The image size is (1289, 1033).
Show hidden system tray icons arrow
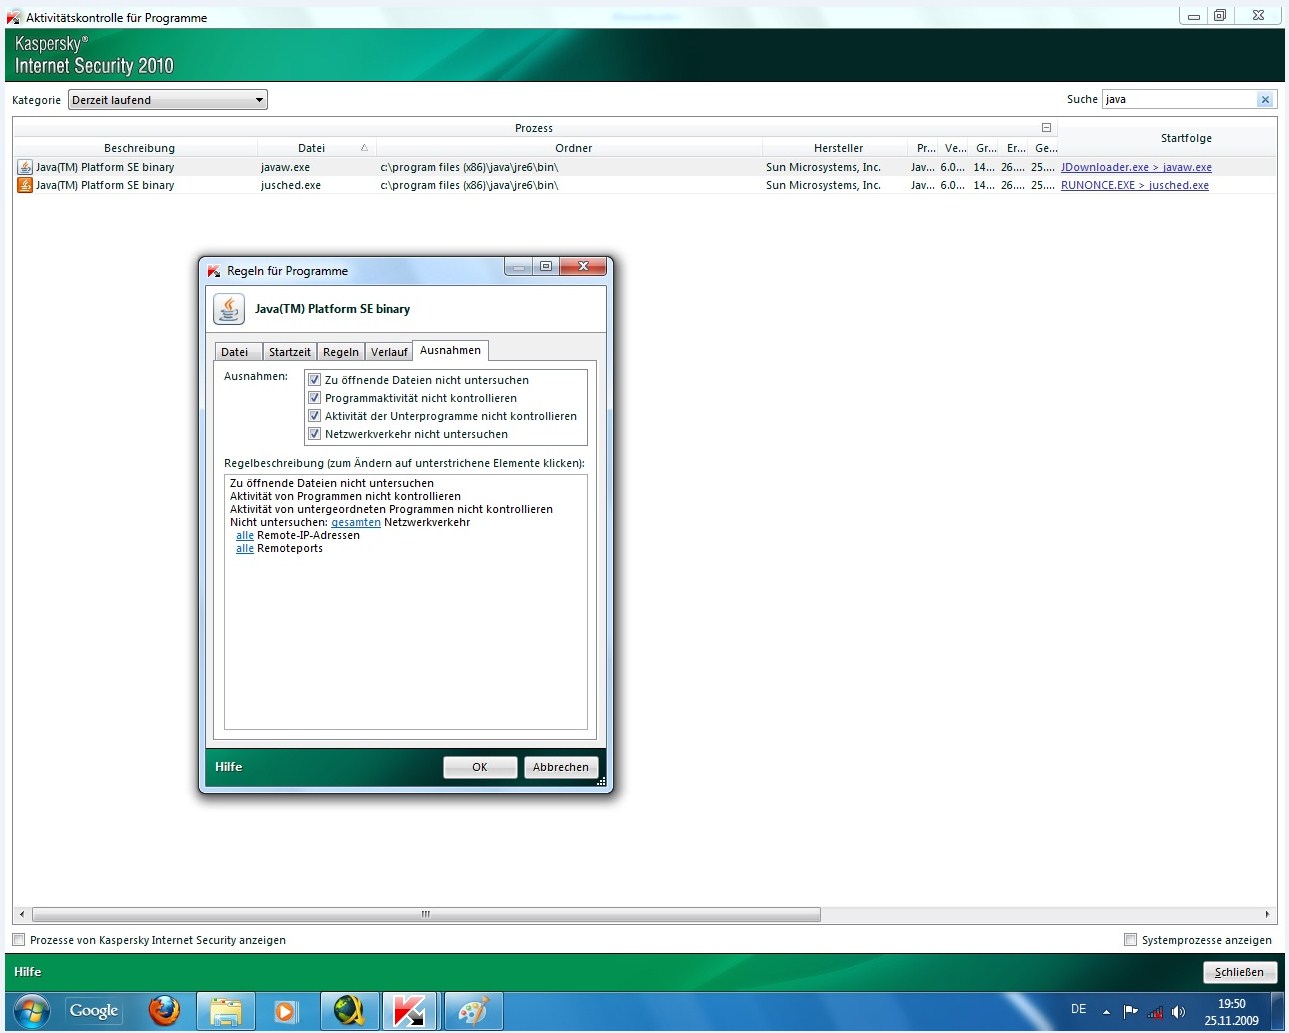click(x=1106, y=1011)
